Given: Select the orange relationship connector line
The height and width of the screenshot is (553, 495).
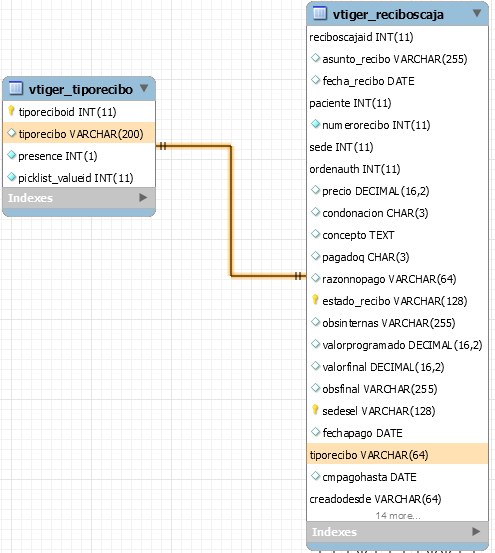Looking at the screenshot, I should tap(231, 211).
